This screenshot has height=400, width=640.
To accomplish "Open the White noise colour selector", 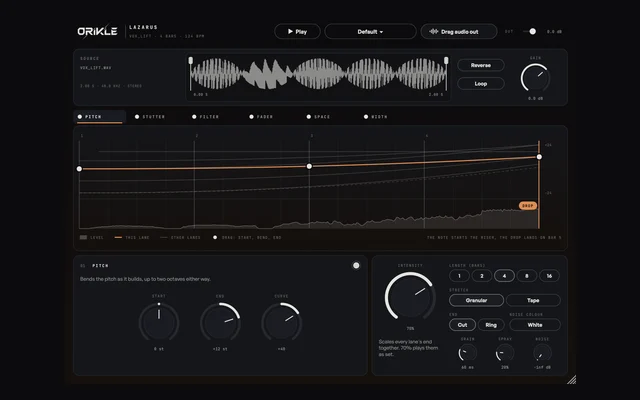I will click(x=535, y=325).
